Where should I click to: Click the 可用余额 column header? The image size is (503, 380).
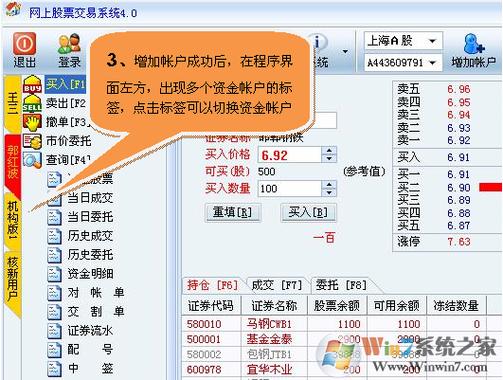click(x=396, y=306)
